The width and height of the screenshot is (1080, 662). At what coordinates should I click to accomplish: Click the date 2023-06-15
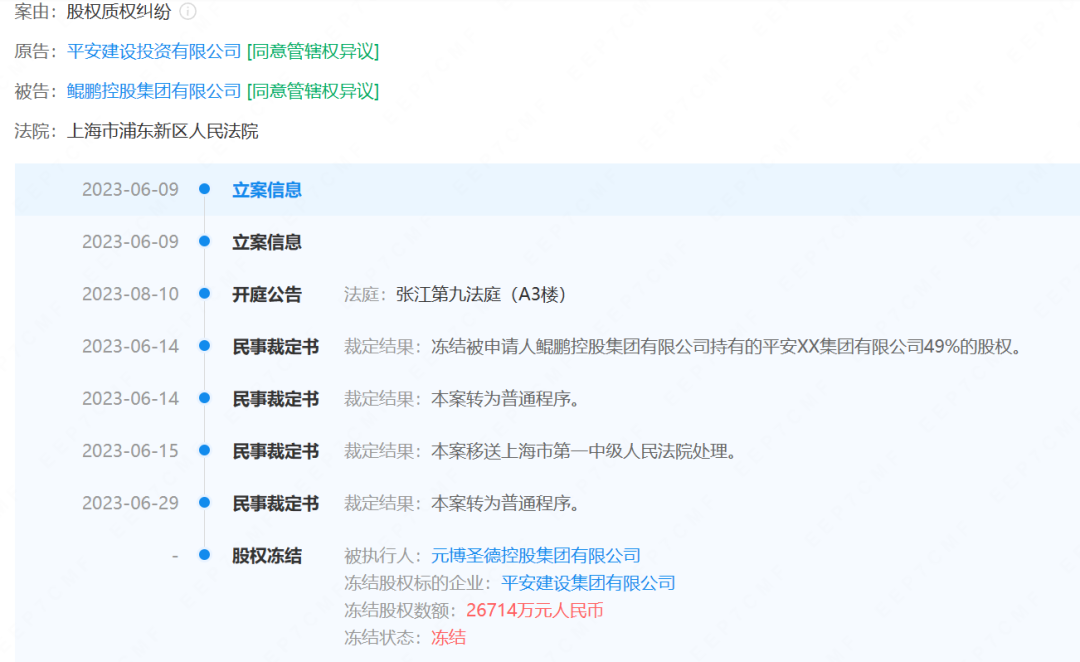tap(130, 451)
